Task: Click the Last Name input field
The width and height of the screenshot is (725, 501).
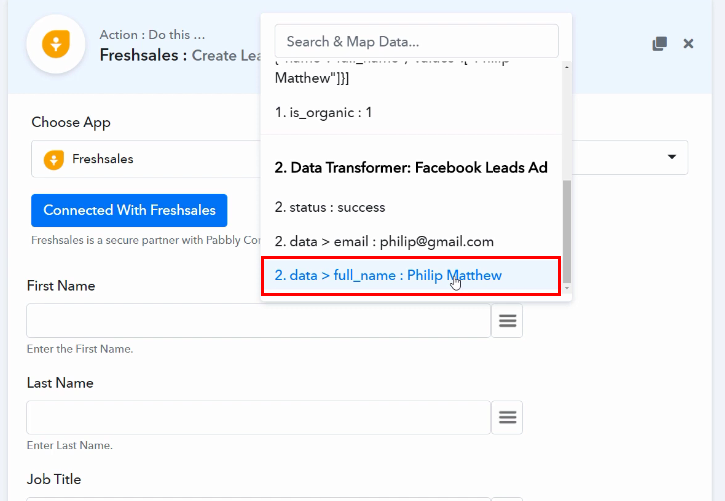Action: tap(258, 417)
